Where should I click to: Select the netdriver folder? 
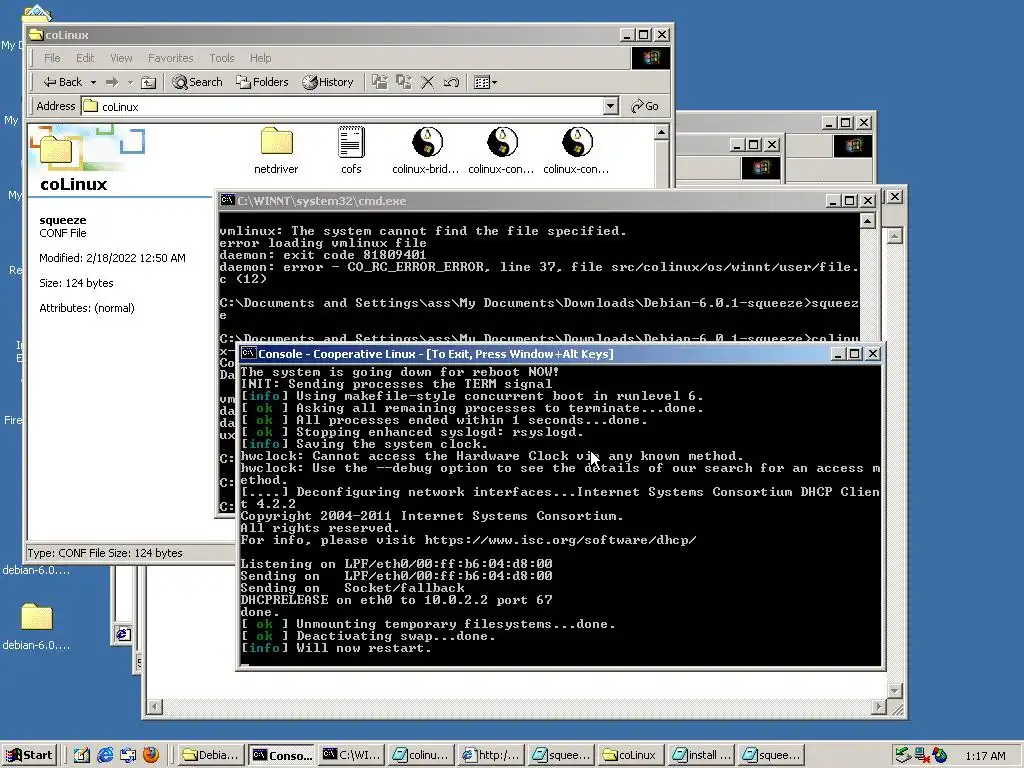[276, 151]
